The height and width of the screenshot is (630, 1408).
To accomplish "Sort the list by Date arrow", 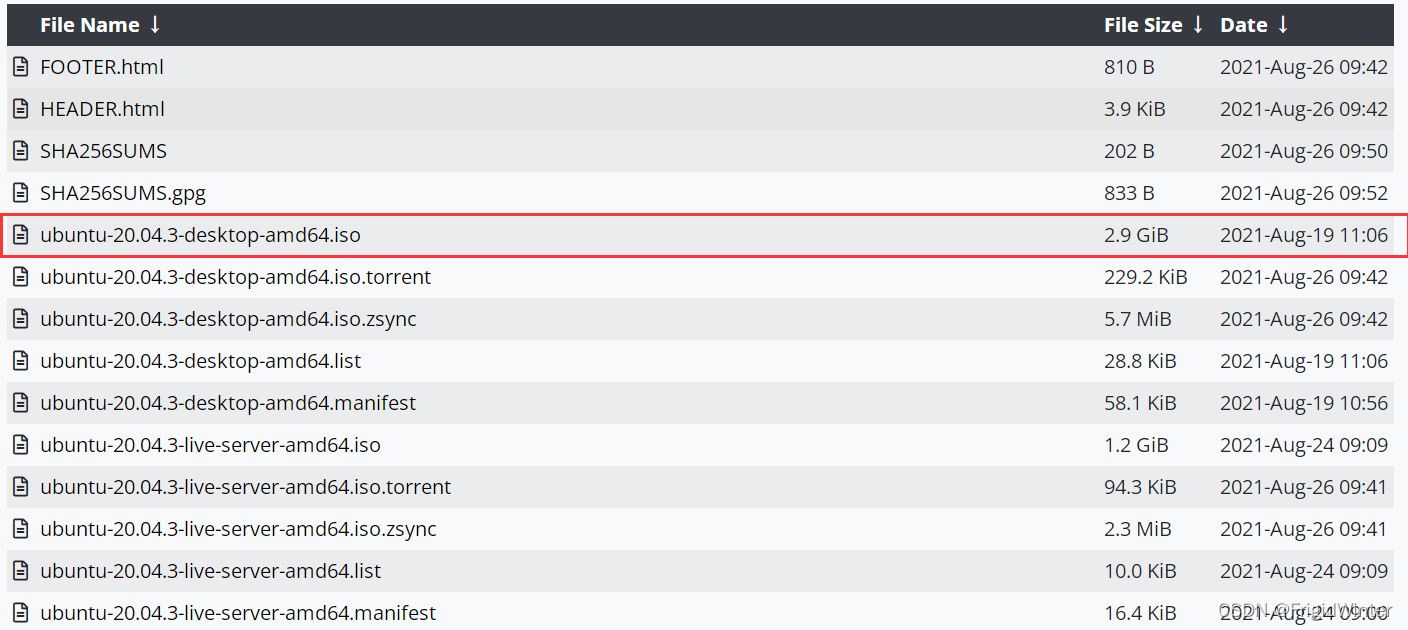I will (1283, 25).
